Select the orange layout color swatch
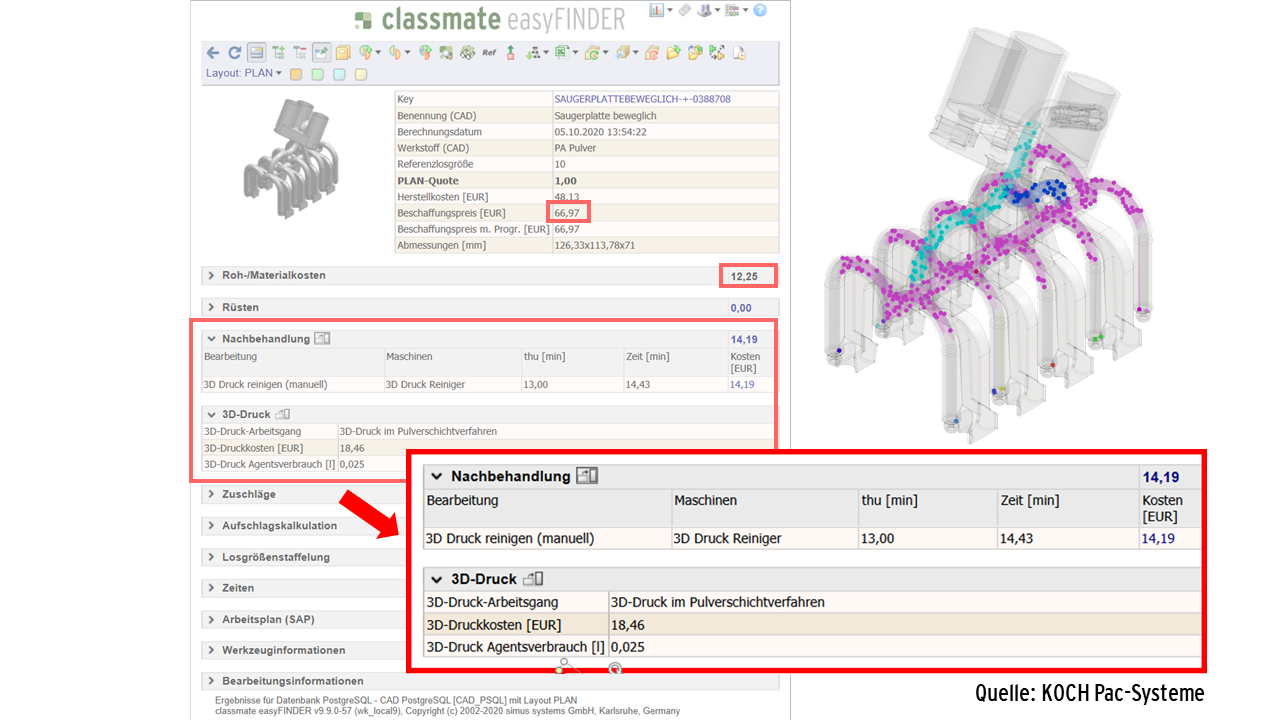This screenshot has width=1280, height=720. (296, 74)
